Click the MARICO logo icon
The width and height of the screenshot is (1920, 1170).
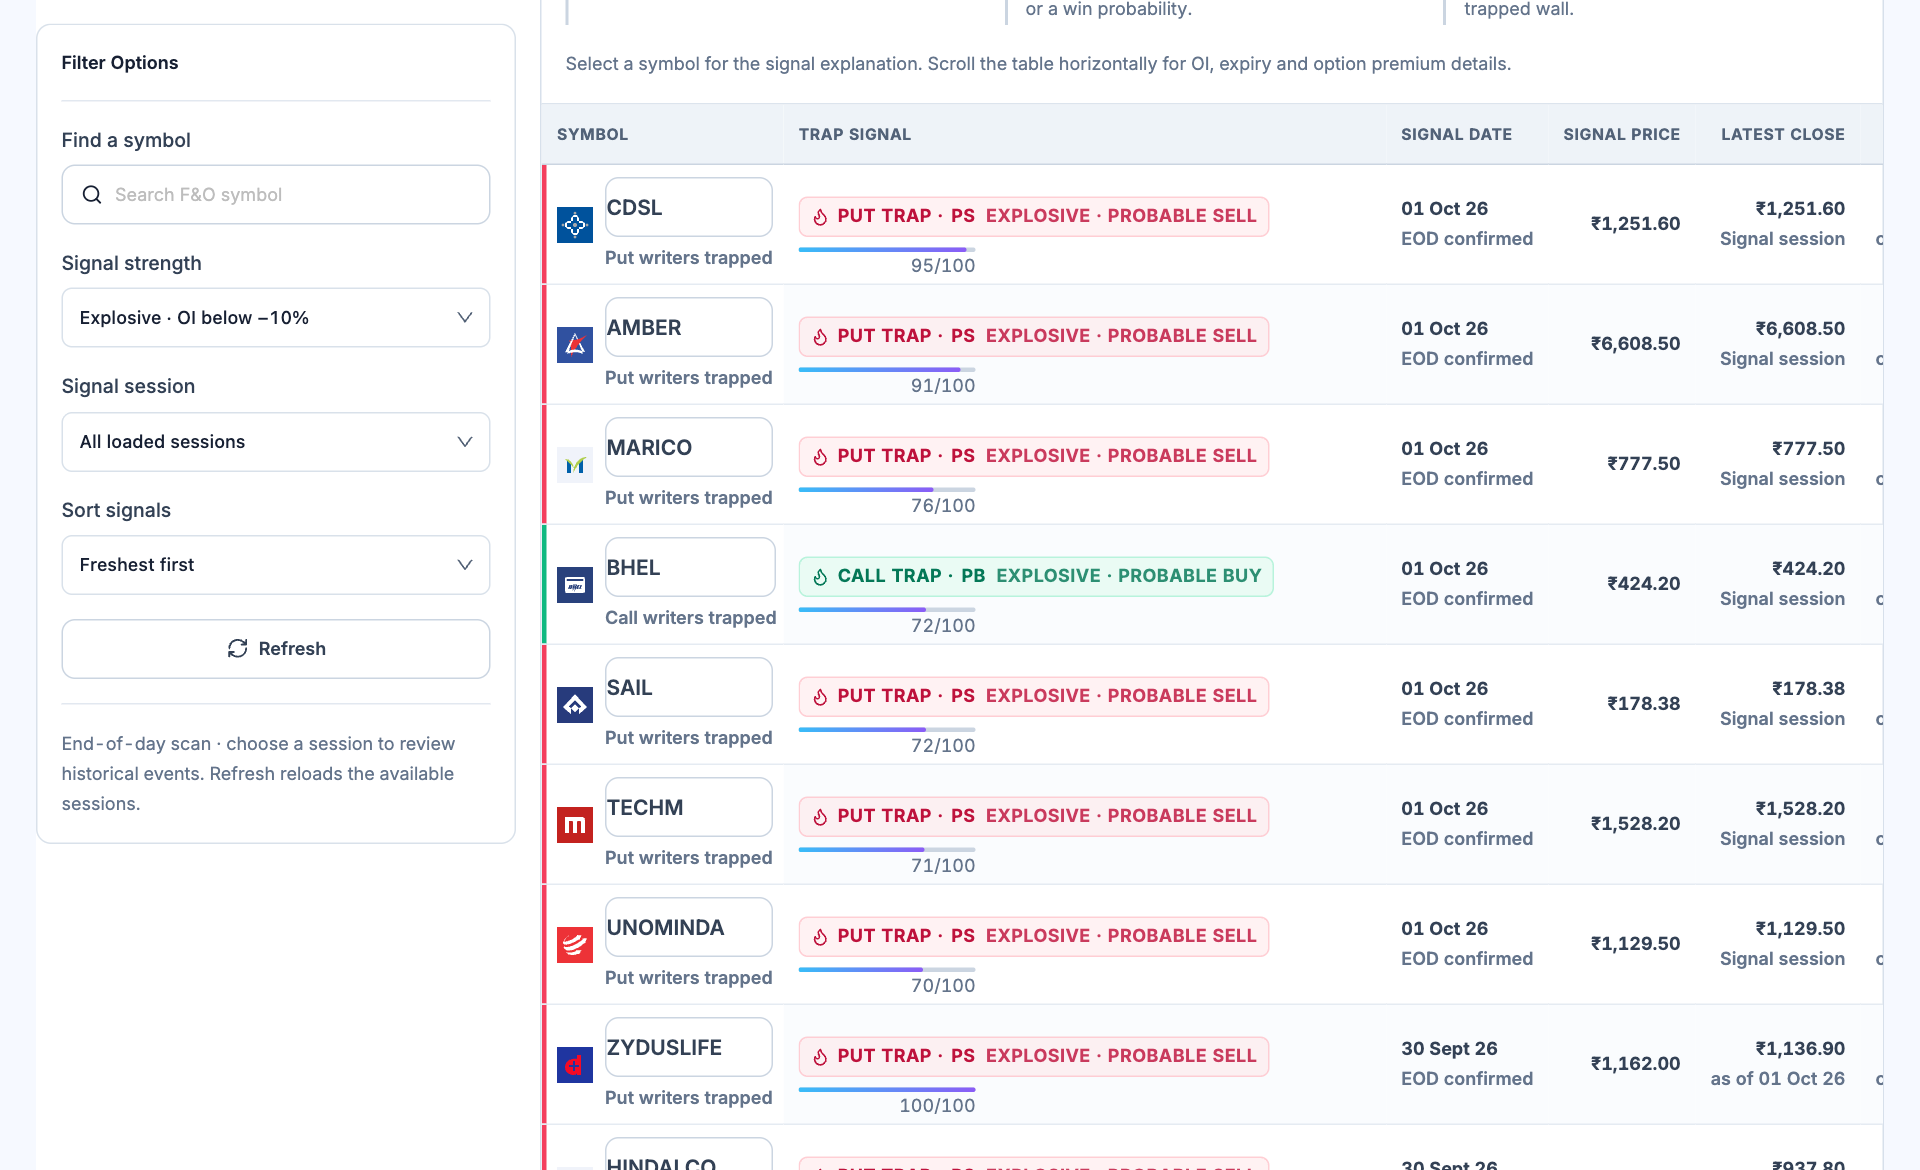[x=575, y=465]
